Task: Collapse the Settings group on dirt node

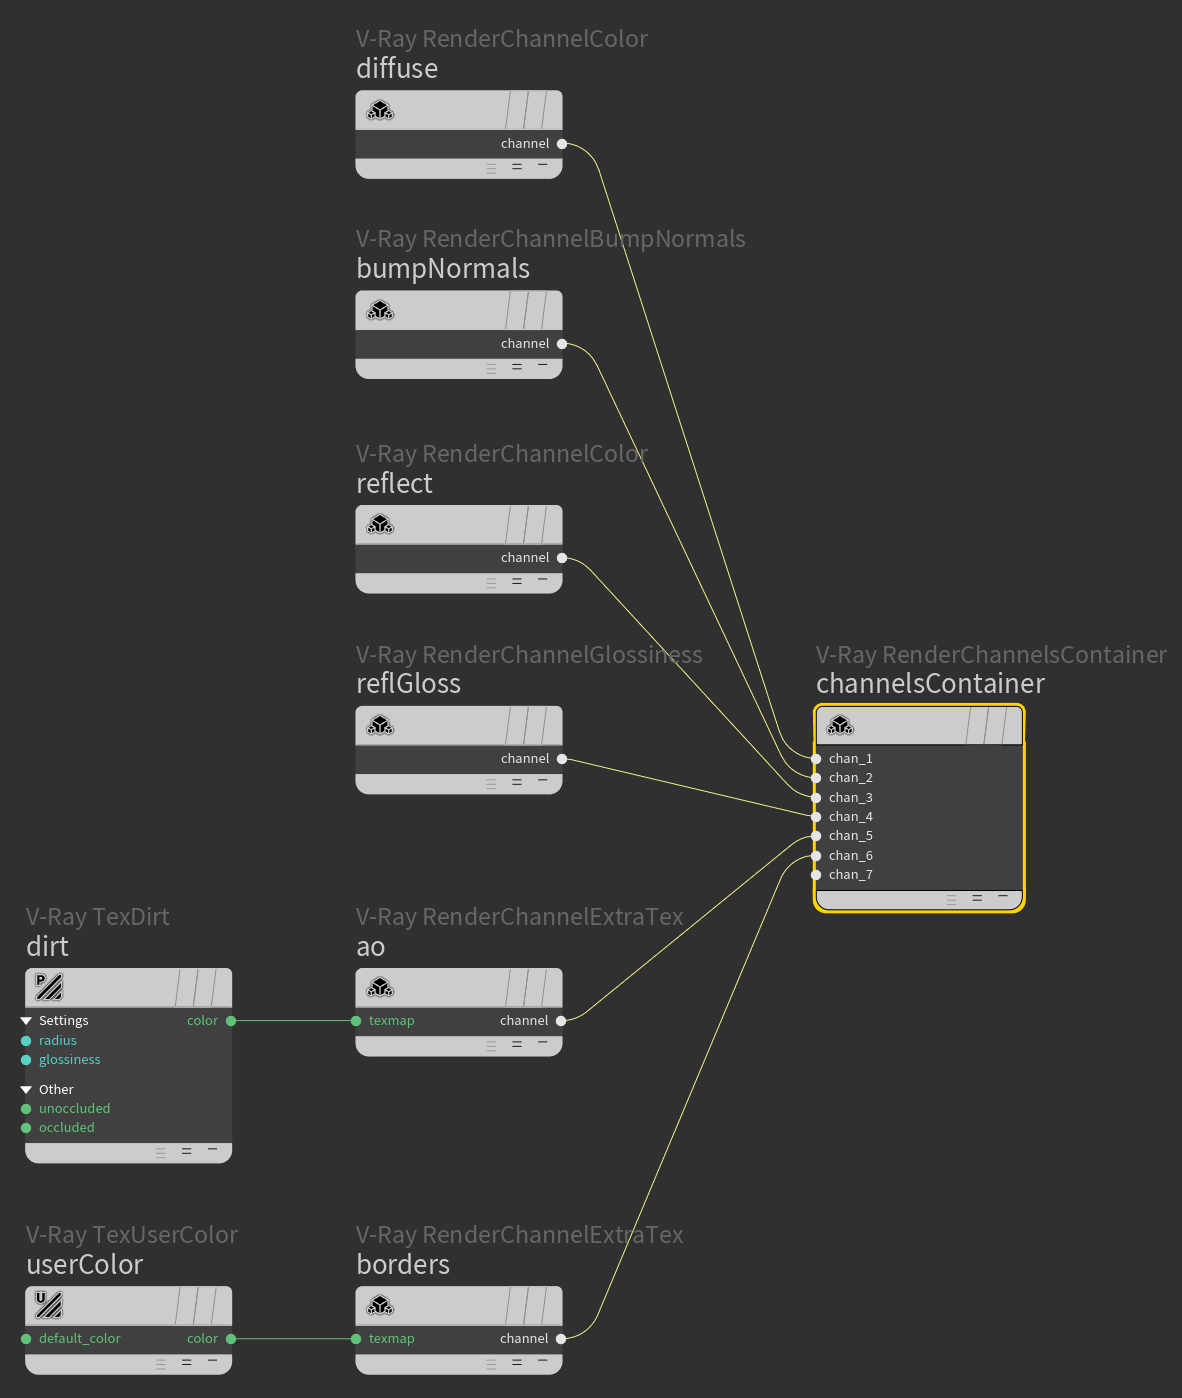Action: pos(26,1021)
